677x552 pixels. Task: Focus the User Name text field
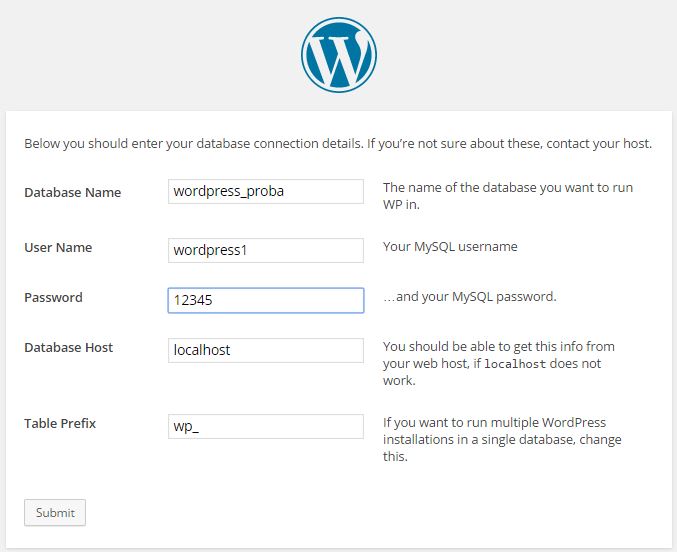pos(265,249)
